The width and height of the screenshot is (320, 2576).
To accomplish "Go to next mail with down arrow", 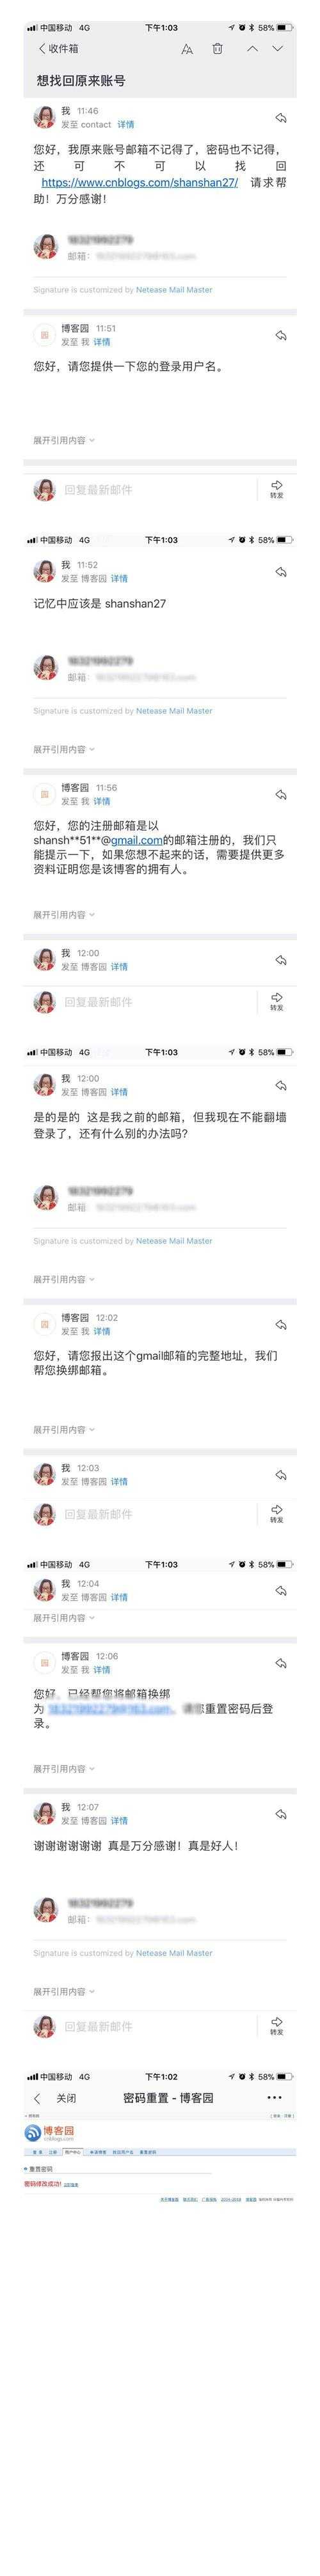I will click(x=278, y=48).
